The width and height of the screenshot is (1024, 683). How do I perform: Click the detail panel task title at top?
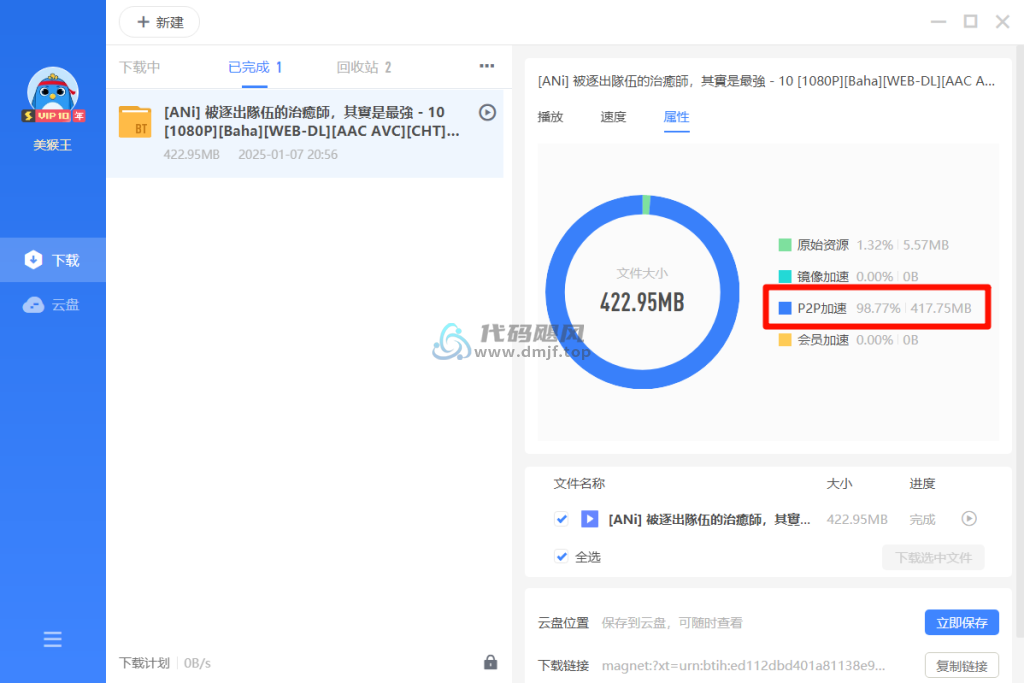[x=766, y=81]
